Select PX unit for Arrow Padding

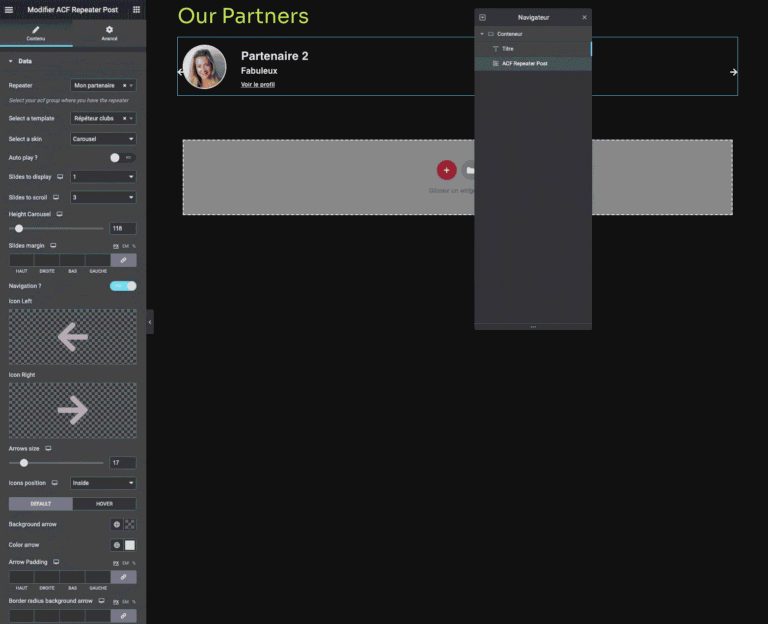pyautogui.click(x=116, y=563)
